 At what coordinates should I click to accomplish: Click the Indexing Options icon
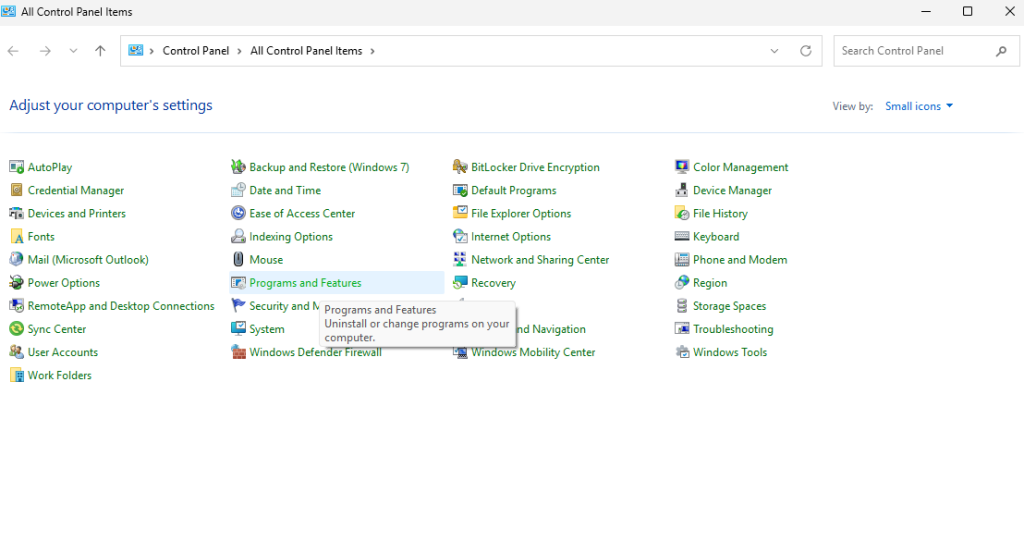coord(238,236)
